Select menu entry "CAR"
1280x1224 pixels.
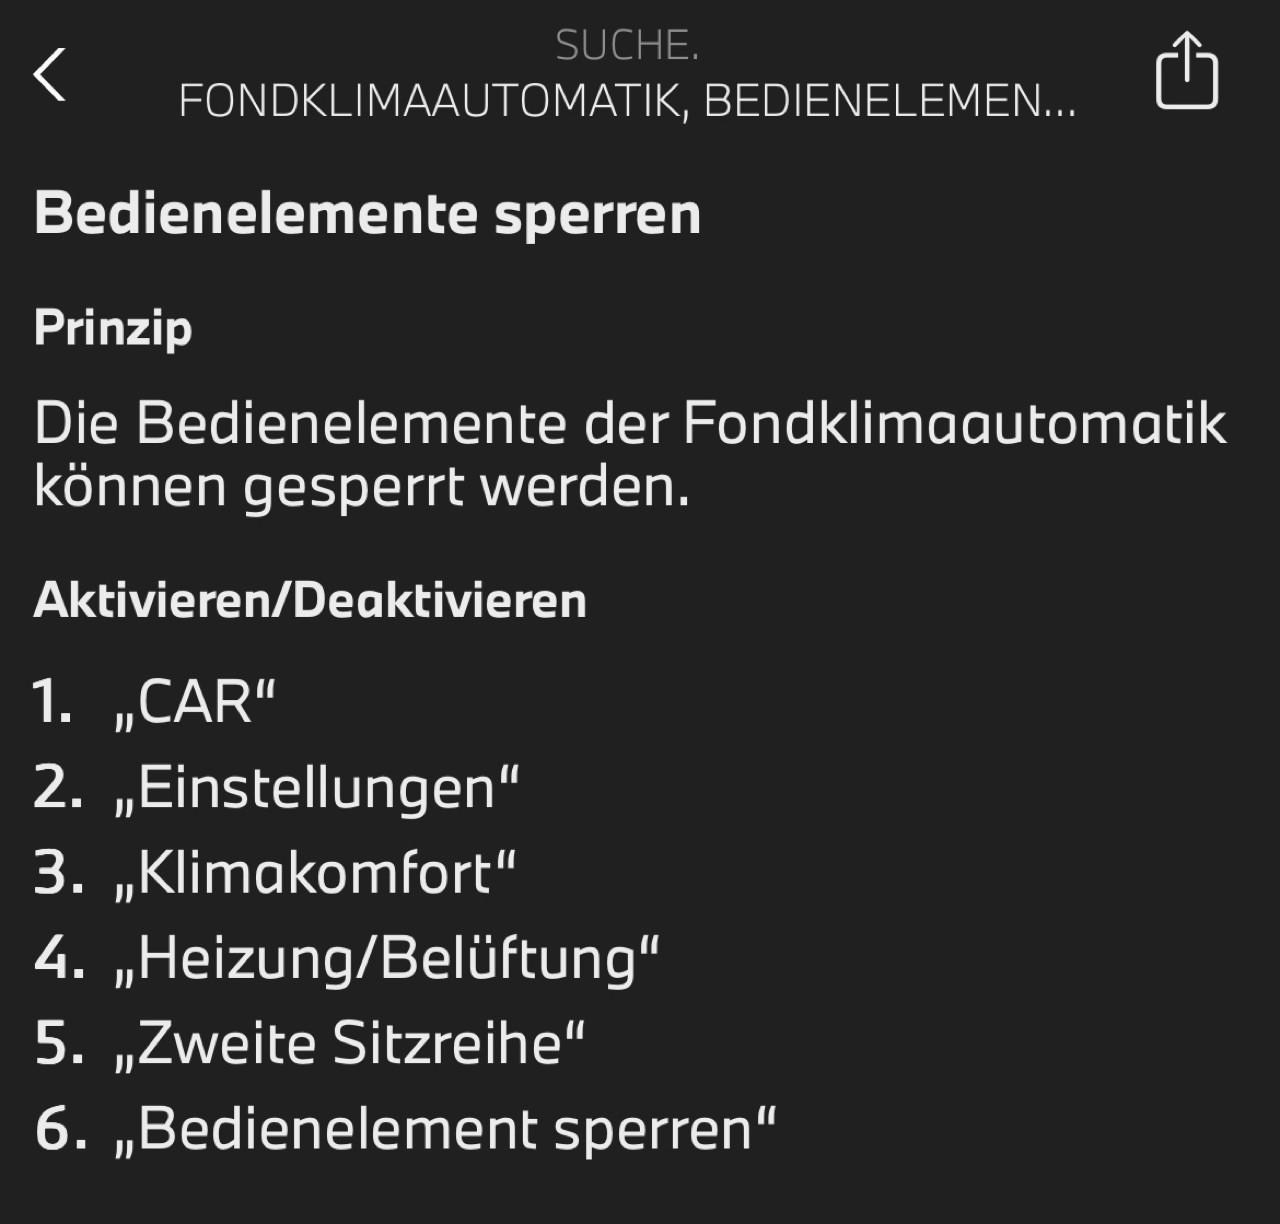click(196, 703)
